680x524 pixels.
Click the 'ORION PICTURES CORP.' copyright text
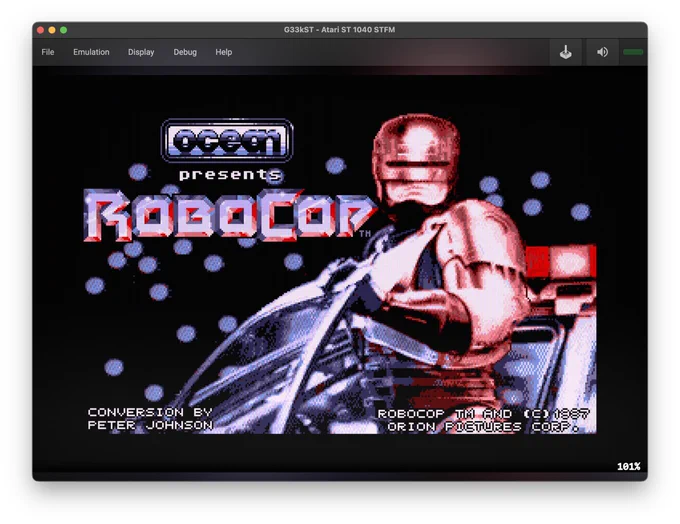point(483,427)
